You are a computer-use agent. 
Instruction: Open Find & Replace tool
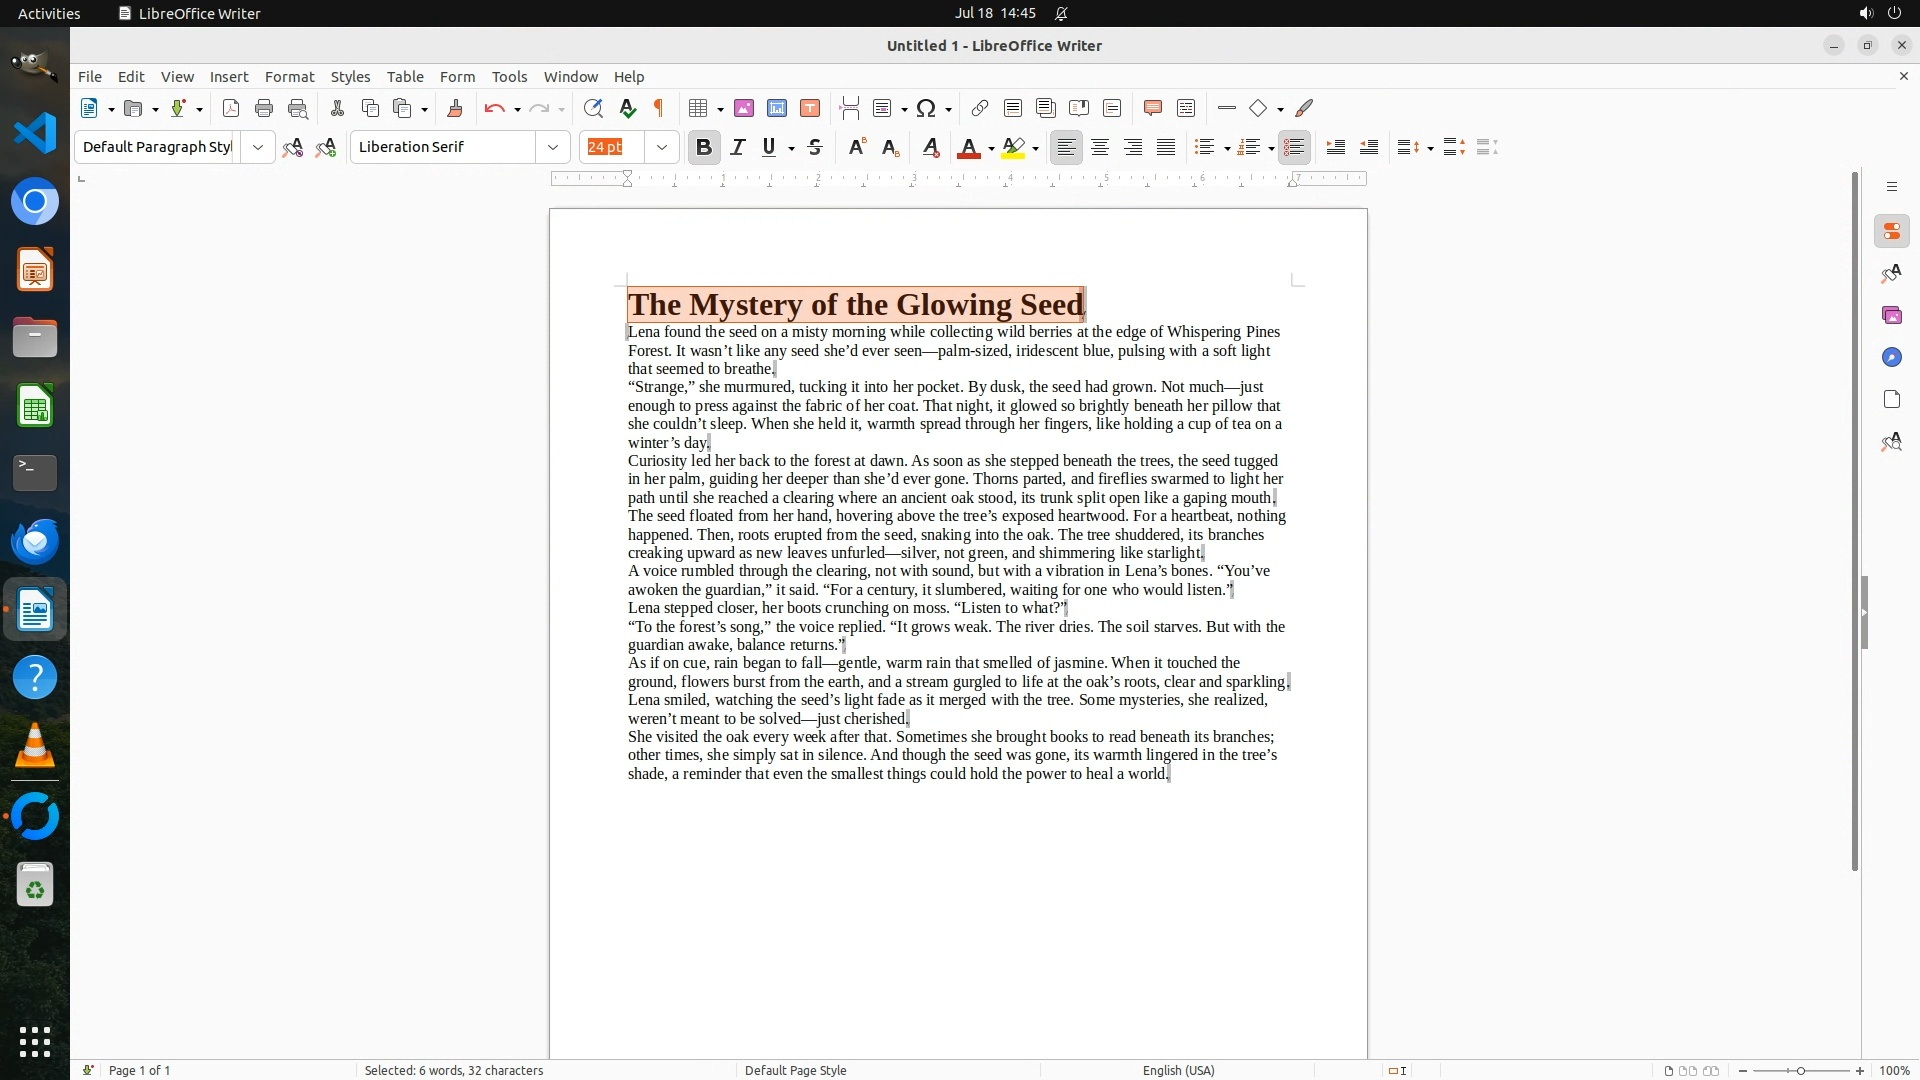pyautogui.click(x=593, y=109)
